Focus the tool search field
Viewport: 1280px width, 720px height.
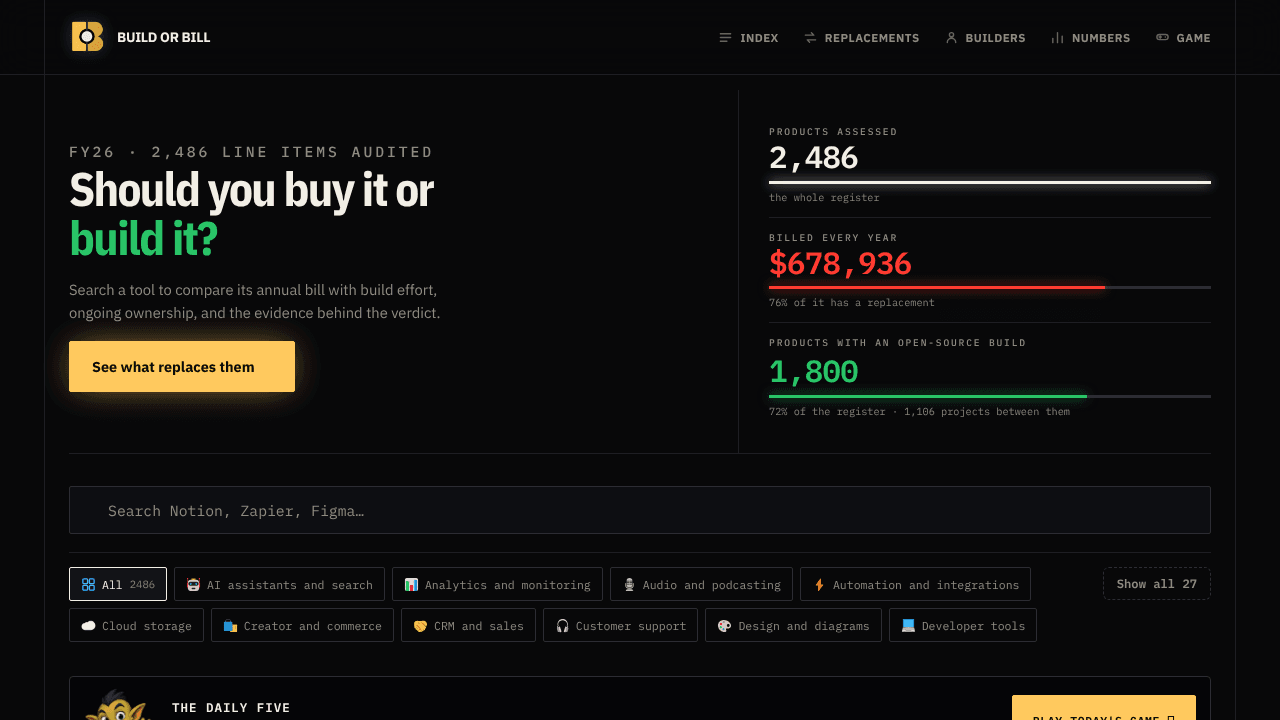(640, 510)
